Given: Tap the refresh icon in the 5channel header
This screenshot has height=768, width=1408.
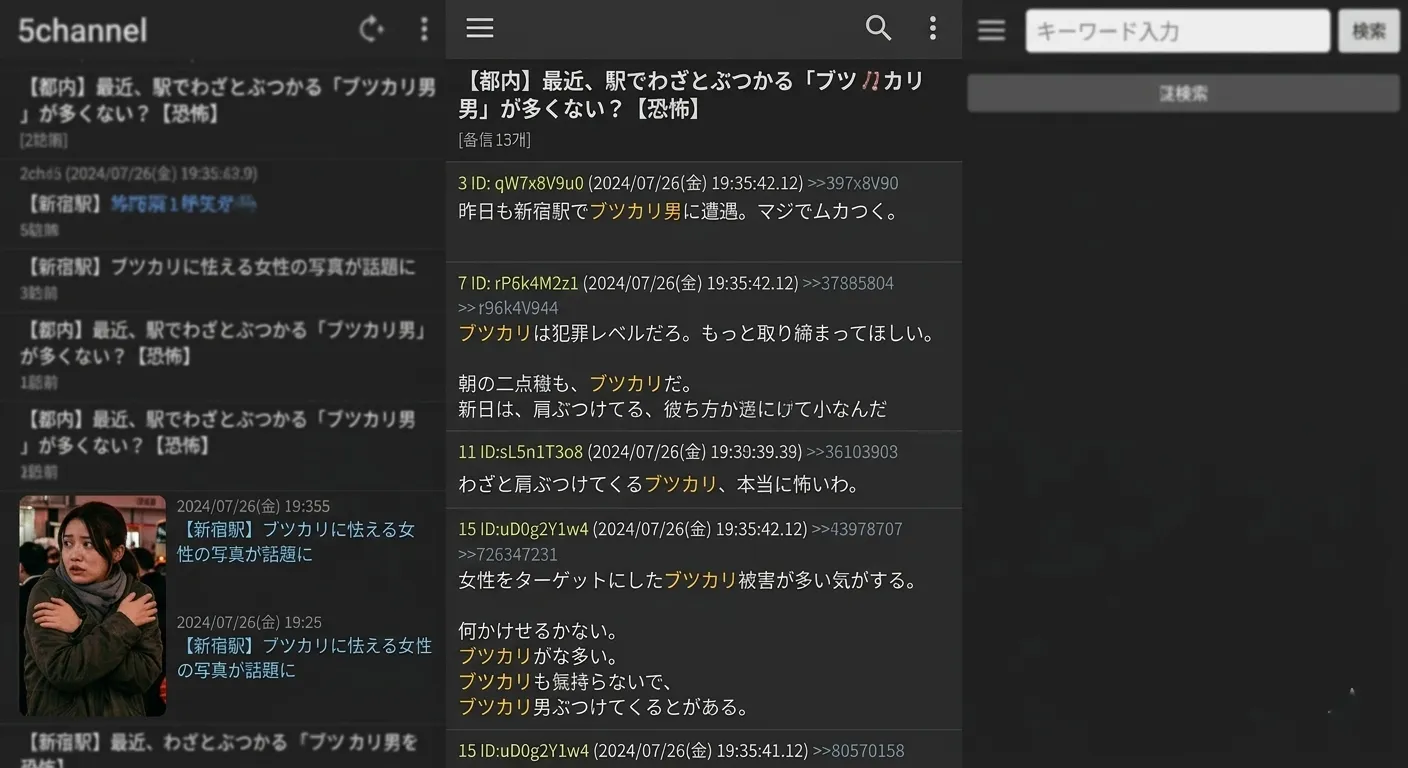Looking at the screenshot, I should point(371,29).
